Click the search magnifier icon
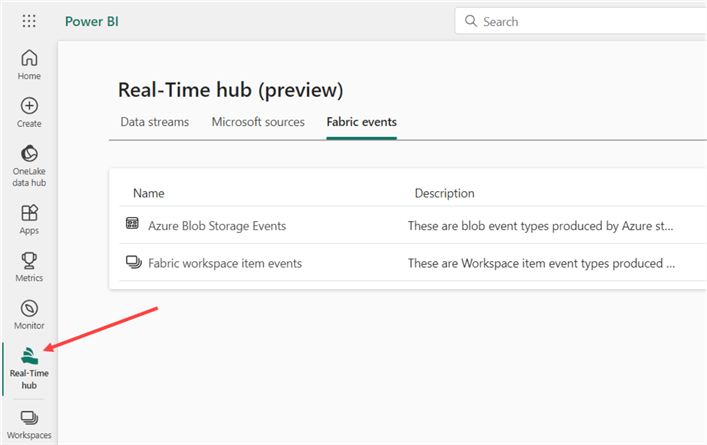Screen dimensions: 707x445 471,21
